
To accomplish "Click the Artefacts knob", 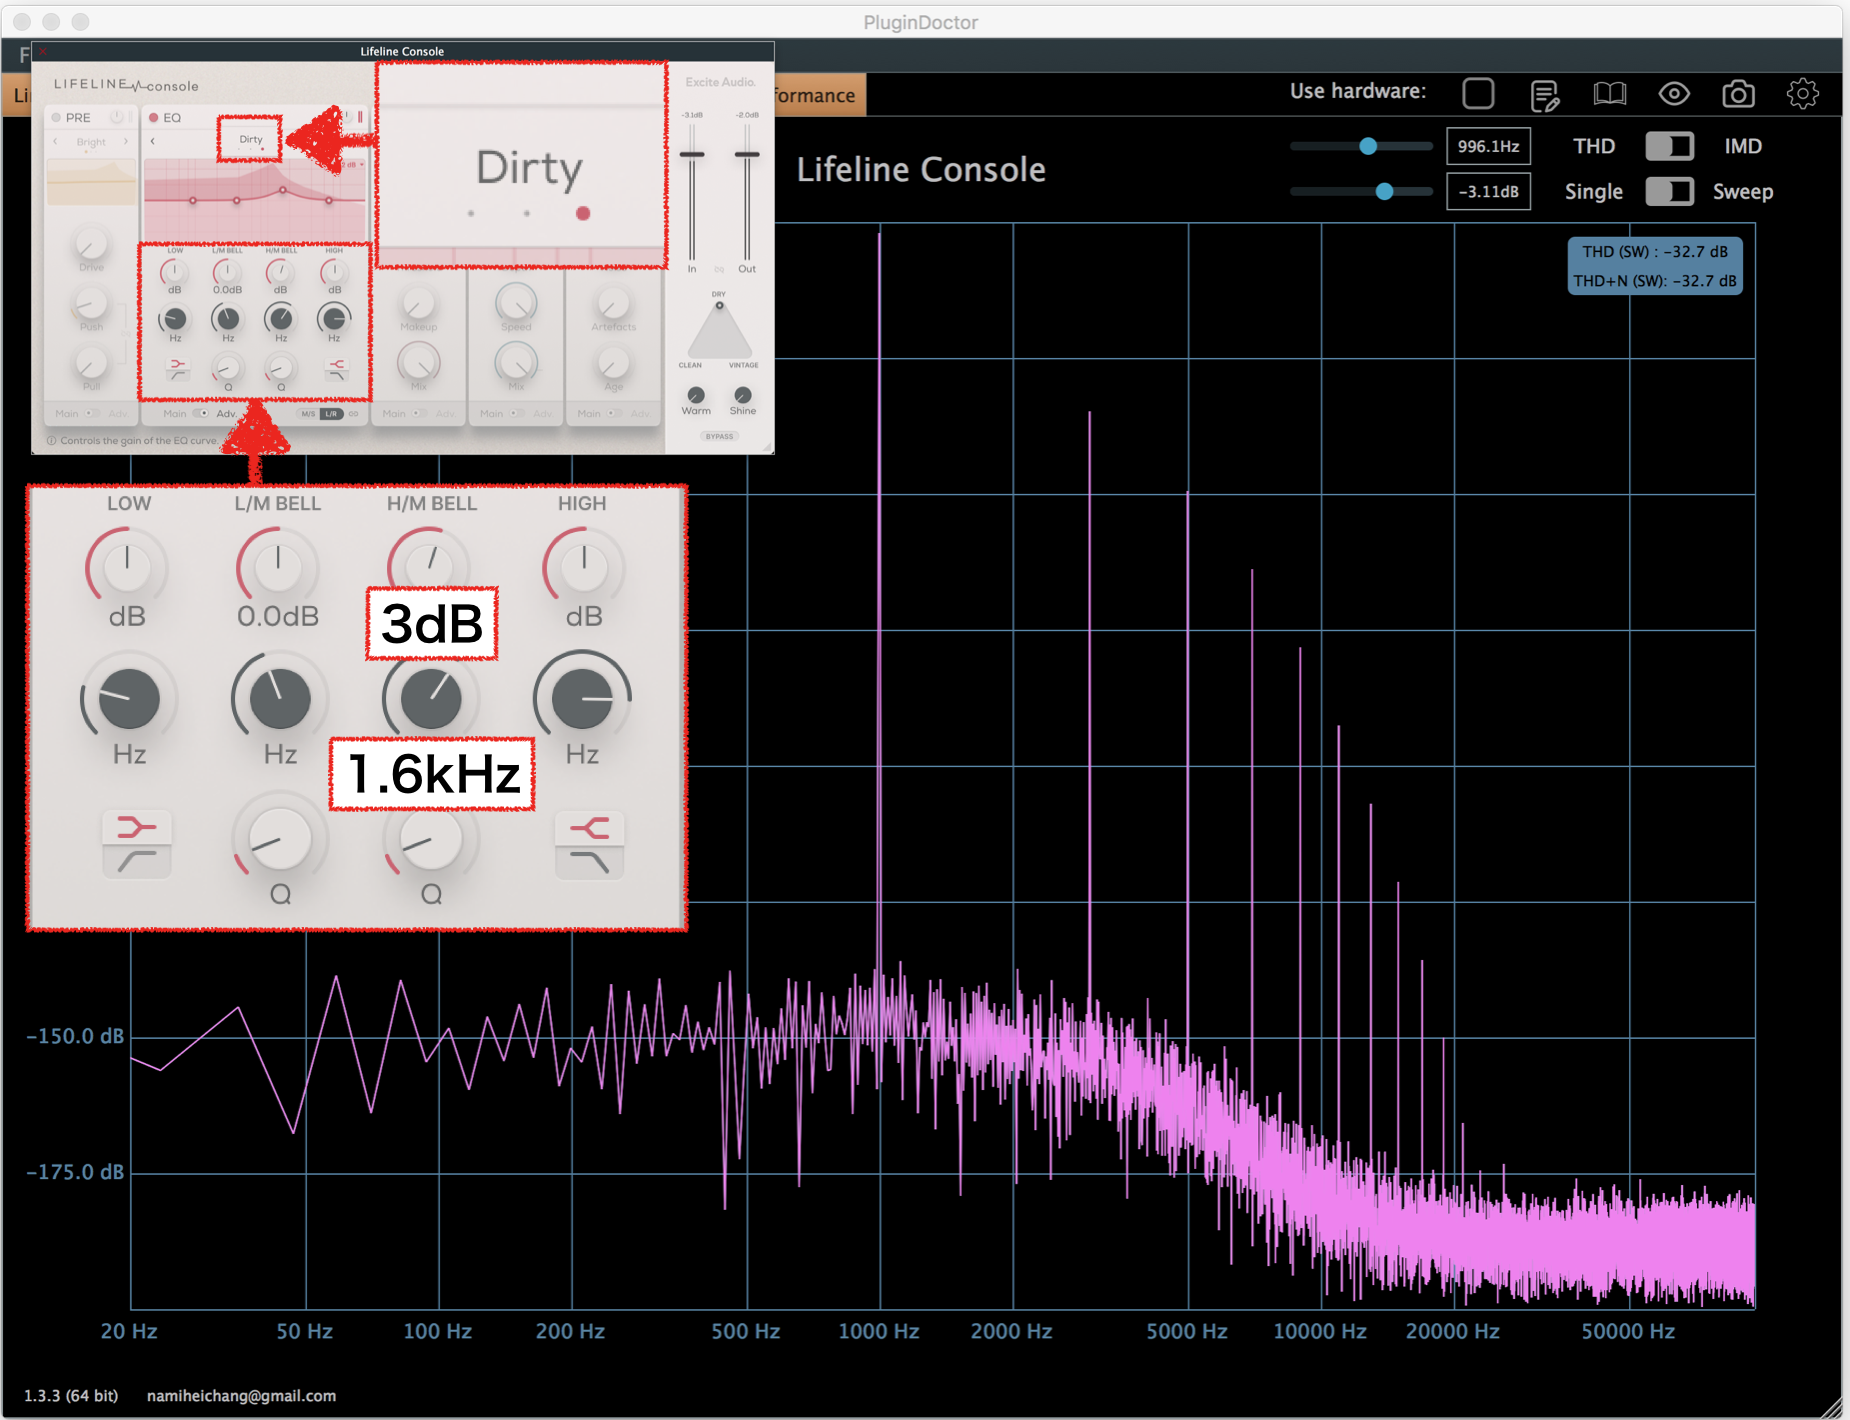I will click(613, 303).
